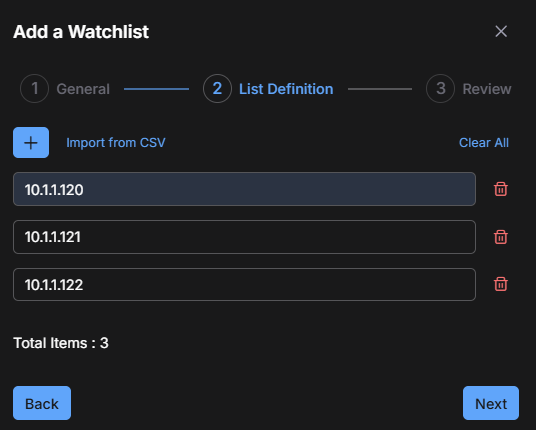Image resolution: width=536 pixels, height=430 pixels.
Task: Open Import from CSV
Action: [x=116, y=143]
